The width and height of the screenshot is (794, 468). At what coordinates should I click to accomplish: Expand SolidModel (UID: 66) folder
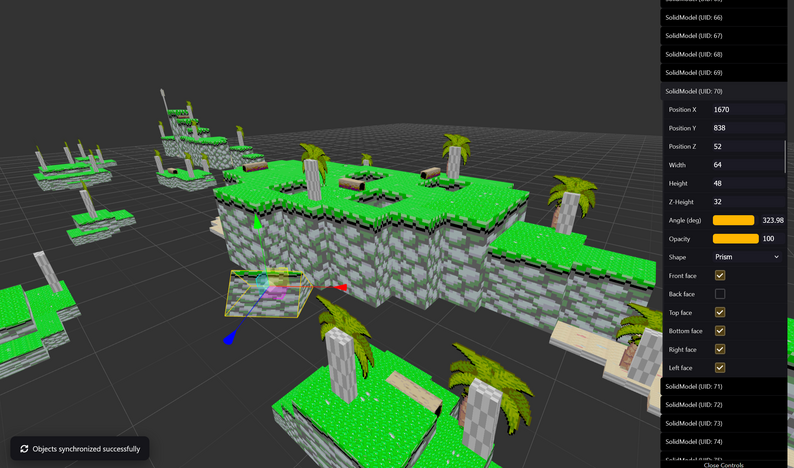click(724, 18)
